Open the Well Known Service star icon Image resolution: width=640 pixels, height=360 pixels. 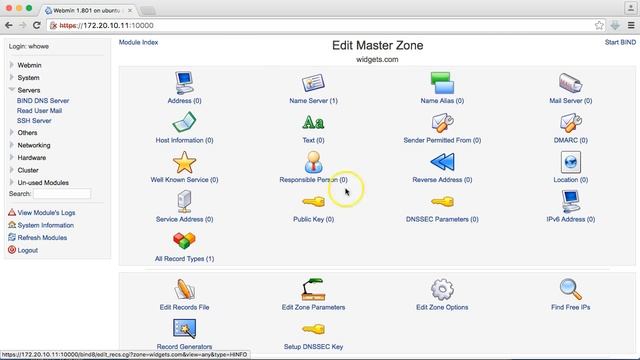tap(184, 162)
